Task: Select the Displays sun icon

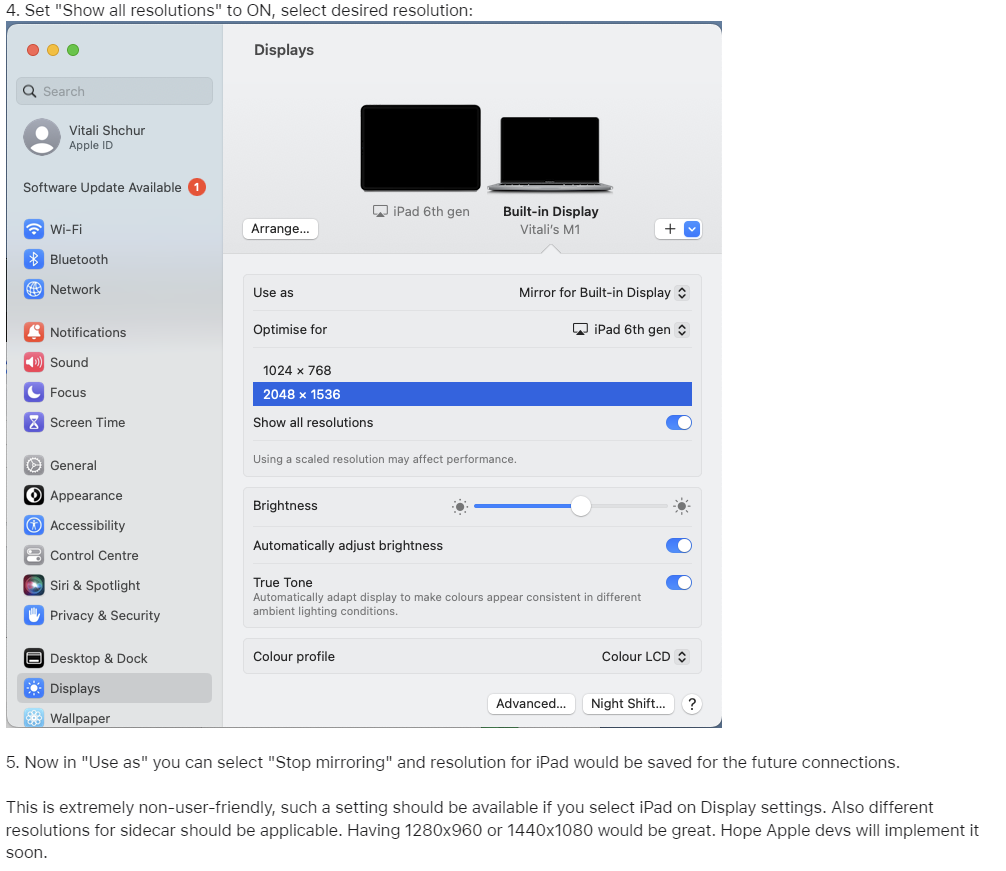Action: (x=34, y=688)
